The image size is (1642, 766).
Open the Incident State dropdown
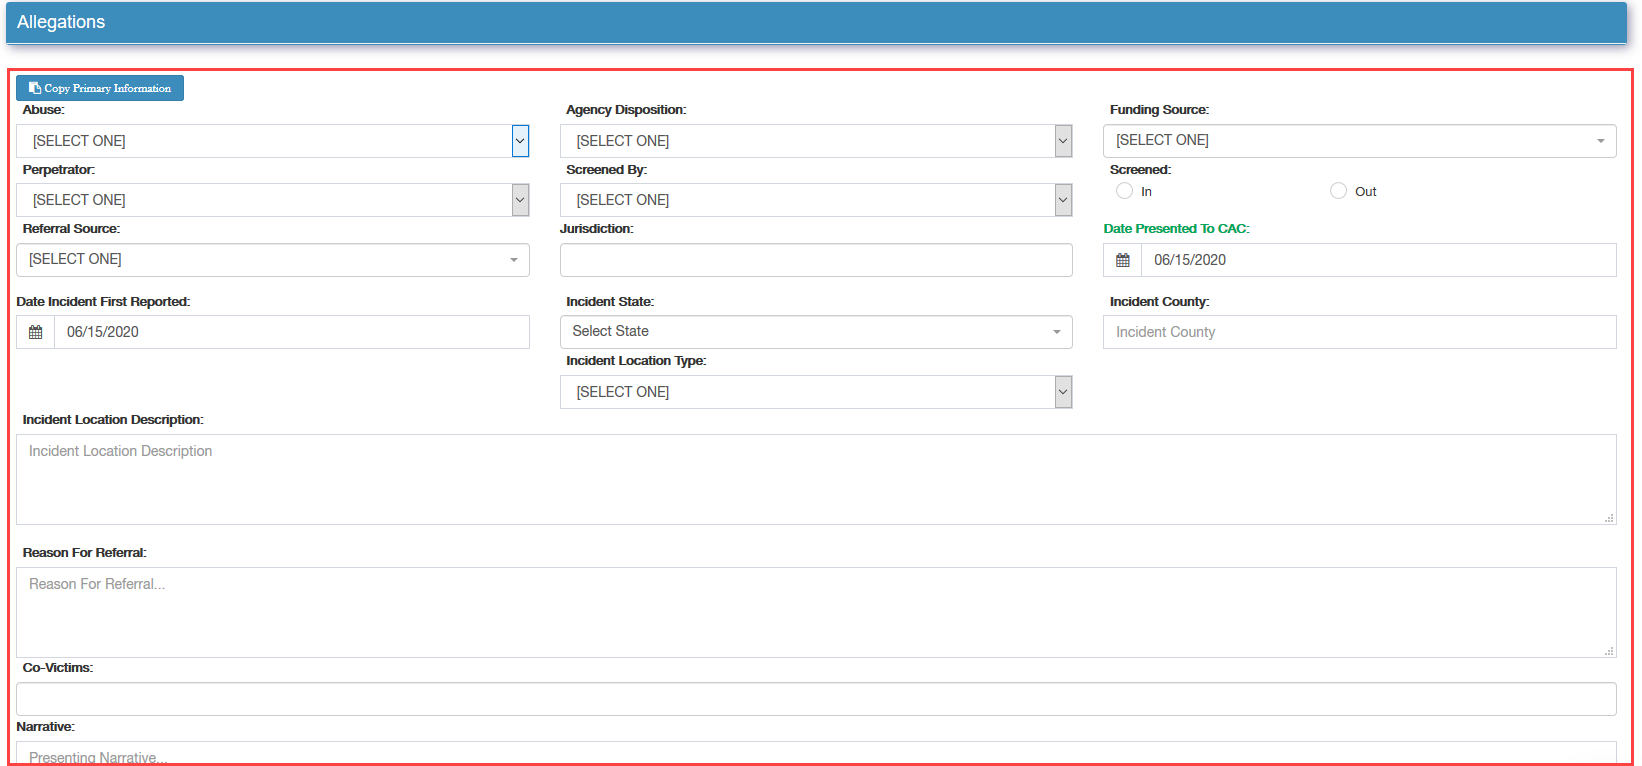(x=816, y=332)
